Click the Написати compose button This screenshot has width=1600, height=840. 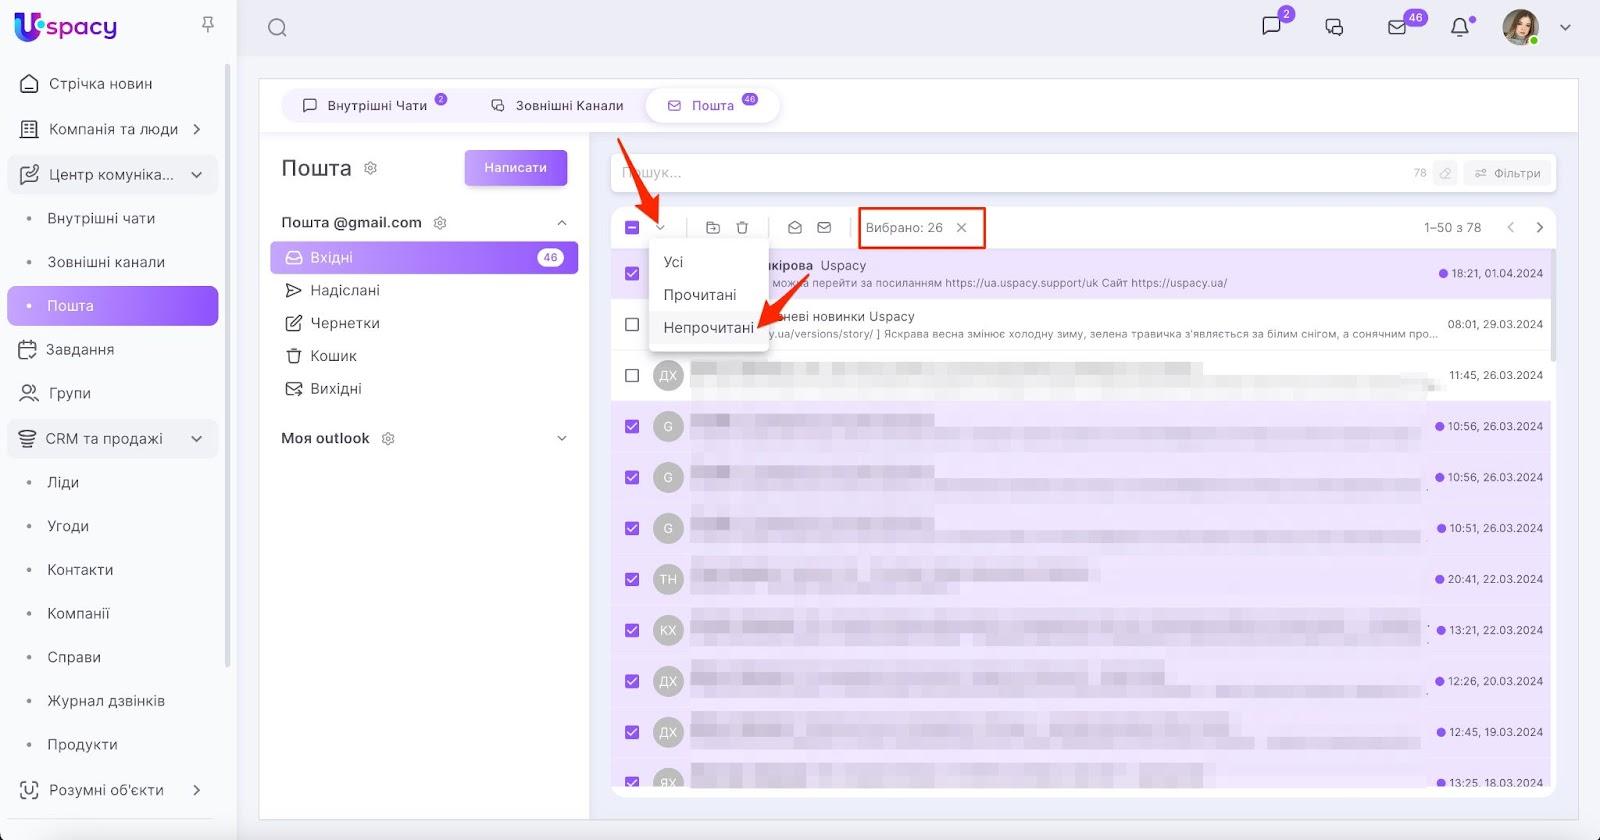(515, 168)
